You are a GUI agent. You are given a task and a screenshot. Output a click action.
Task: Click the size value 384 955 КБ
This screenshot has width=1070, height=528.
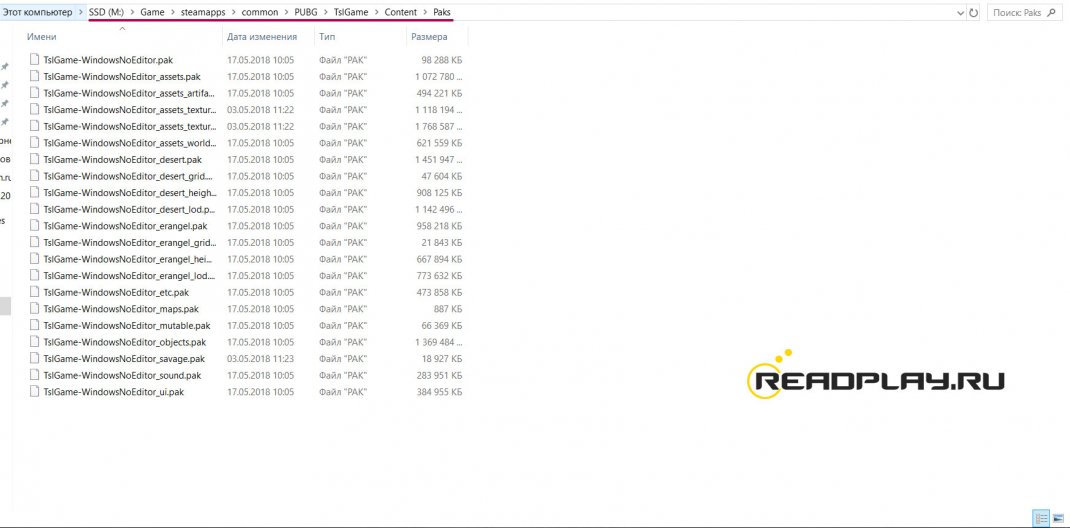(439, 392)
